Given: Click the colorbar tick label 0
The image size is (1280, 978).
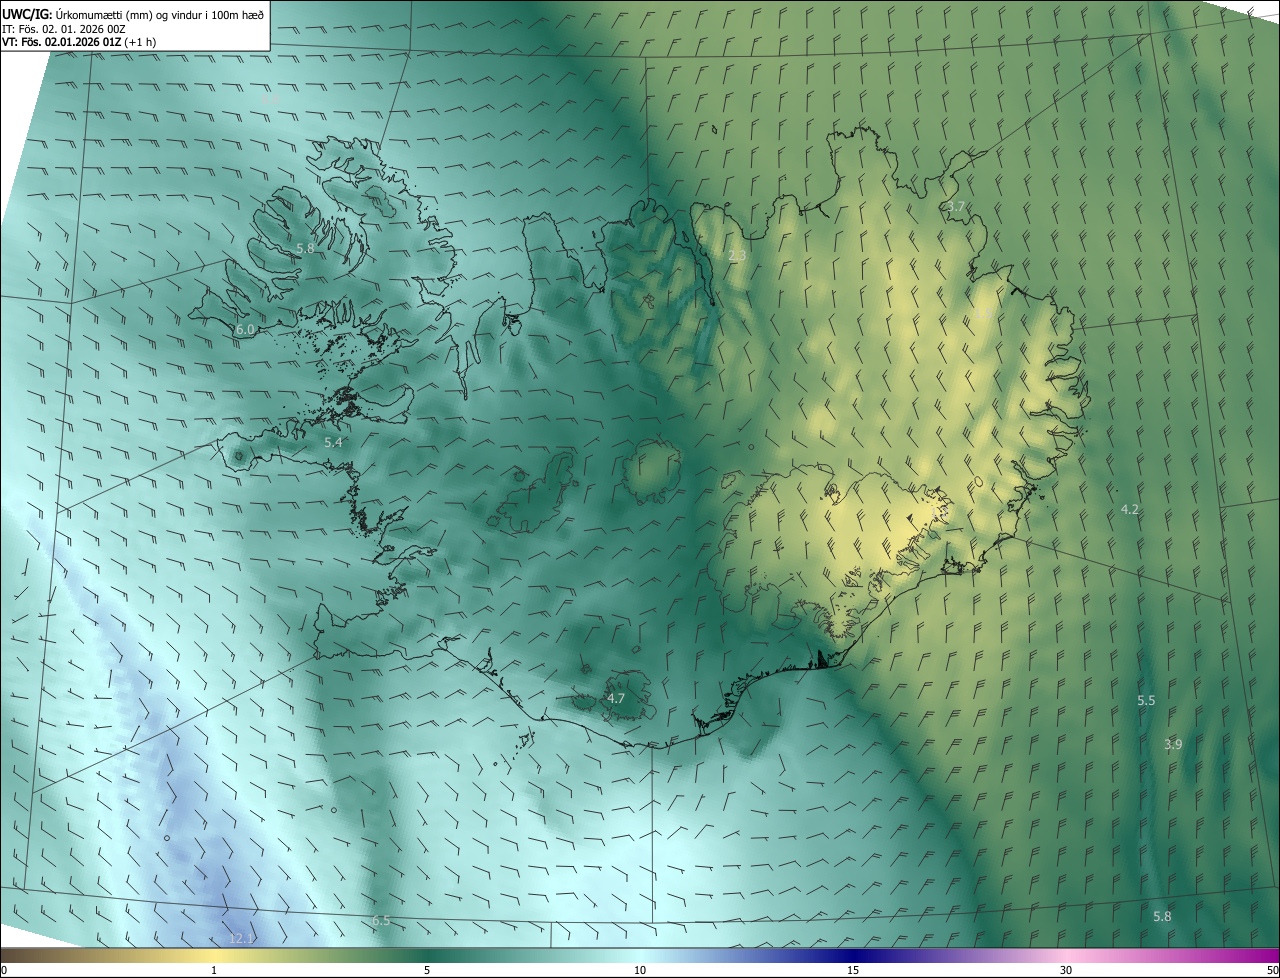Looking at the screenshot, I should coord(4,970).
